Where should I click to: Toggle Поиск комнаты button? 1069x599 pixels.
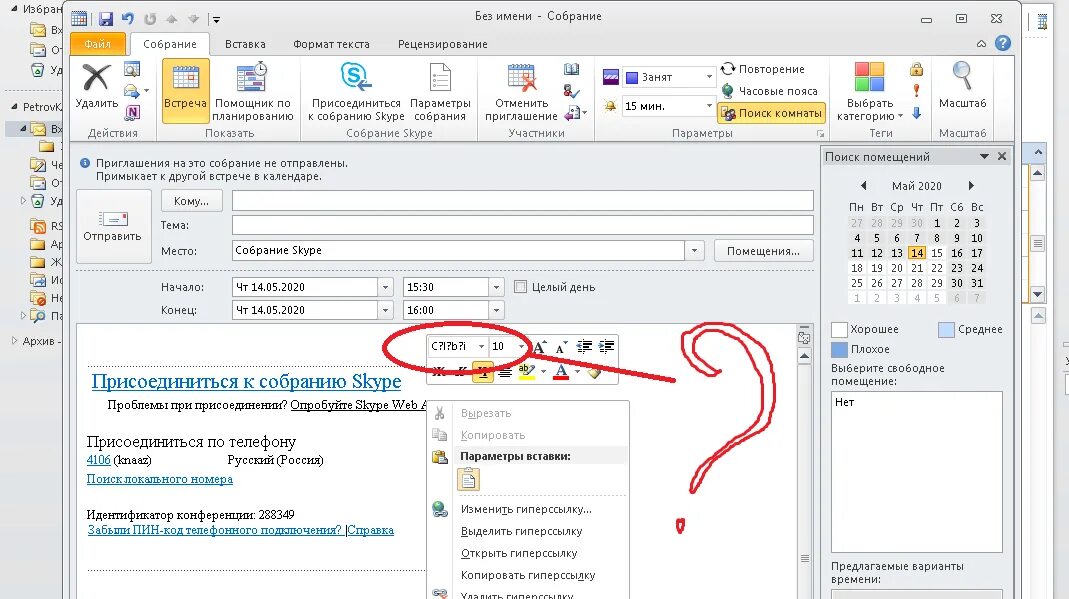[772, 113]
